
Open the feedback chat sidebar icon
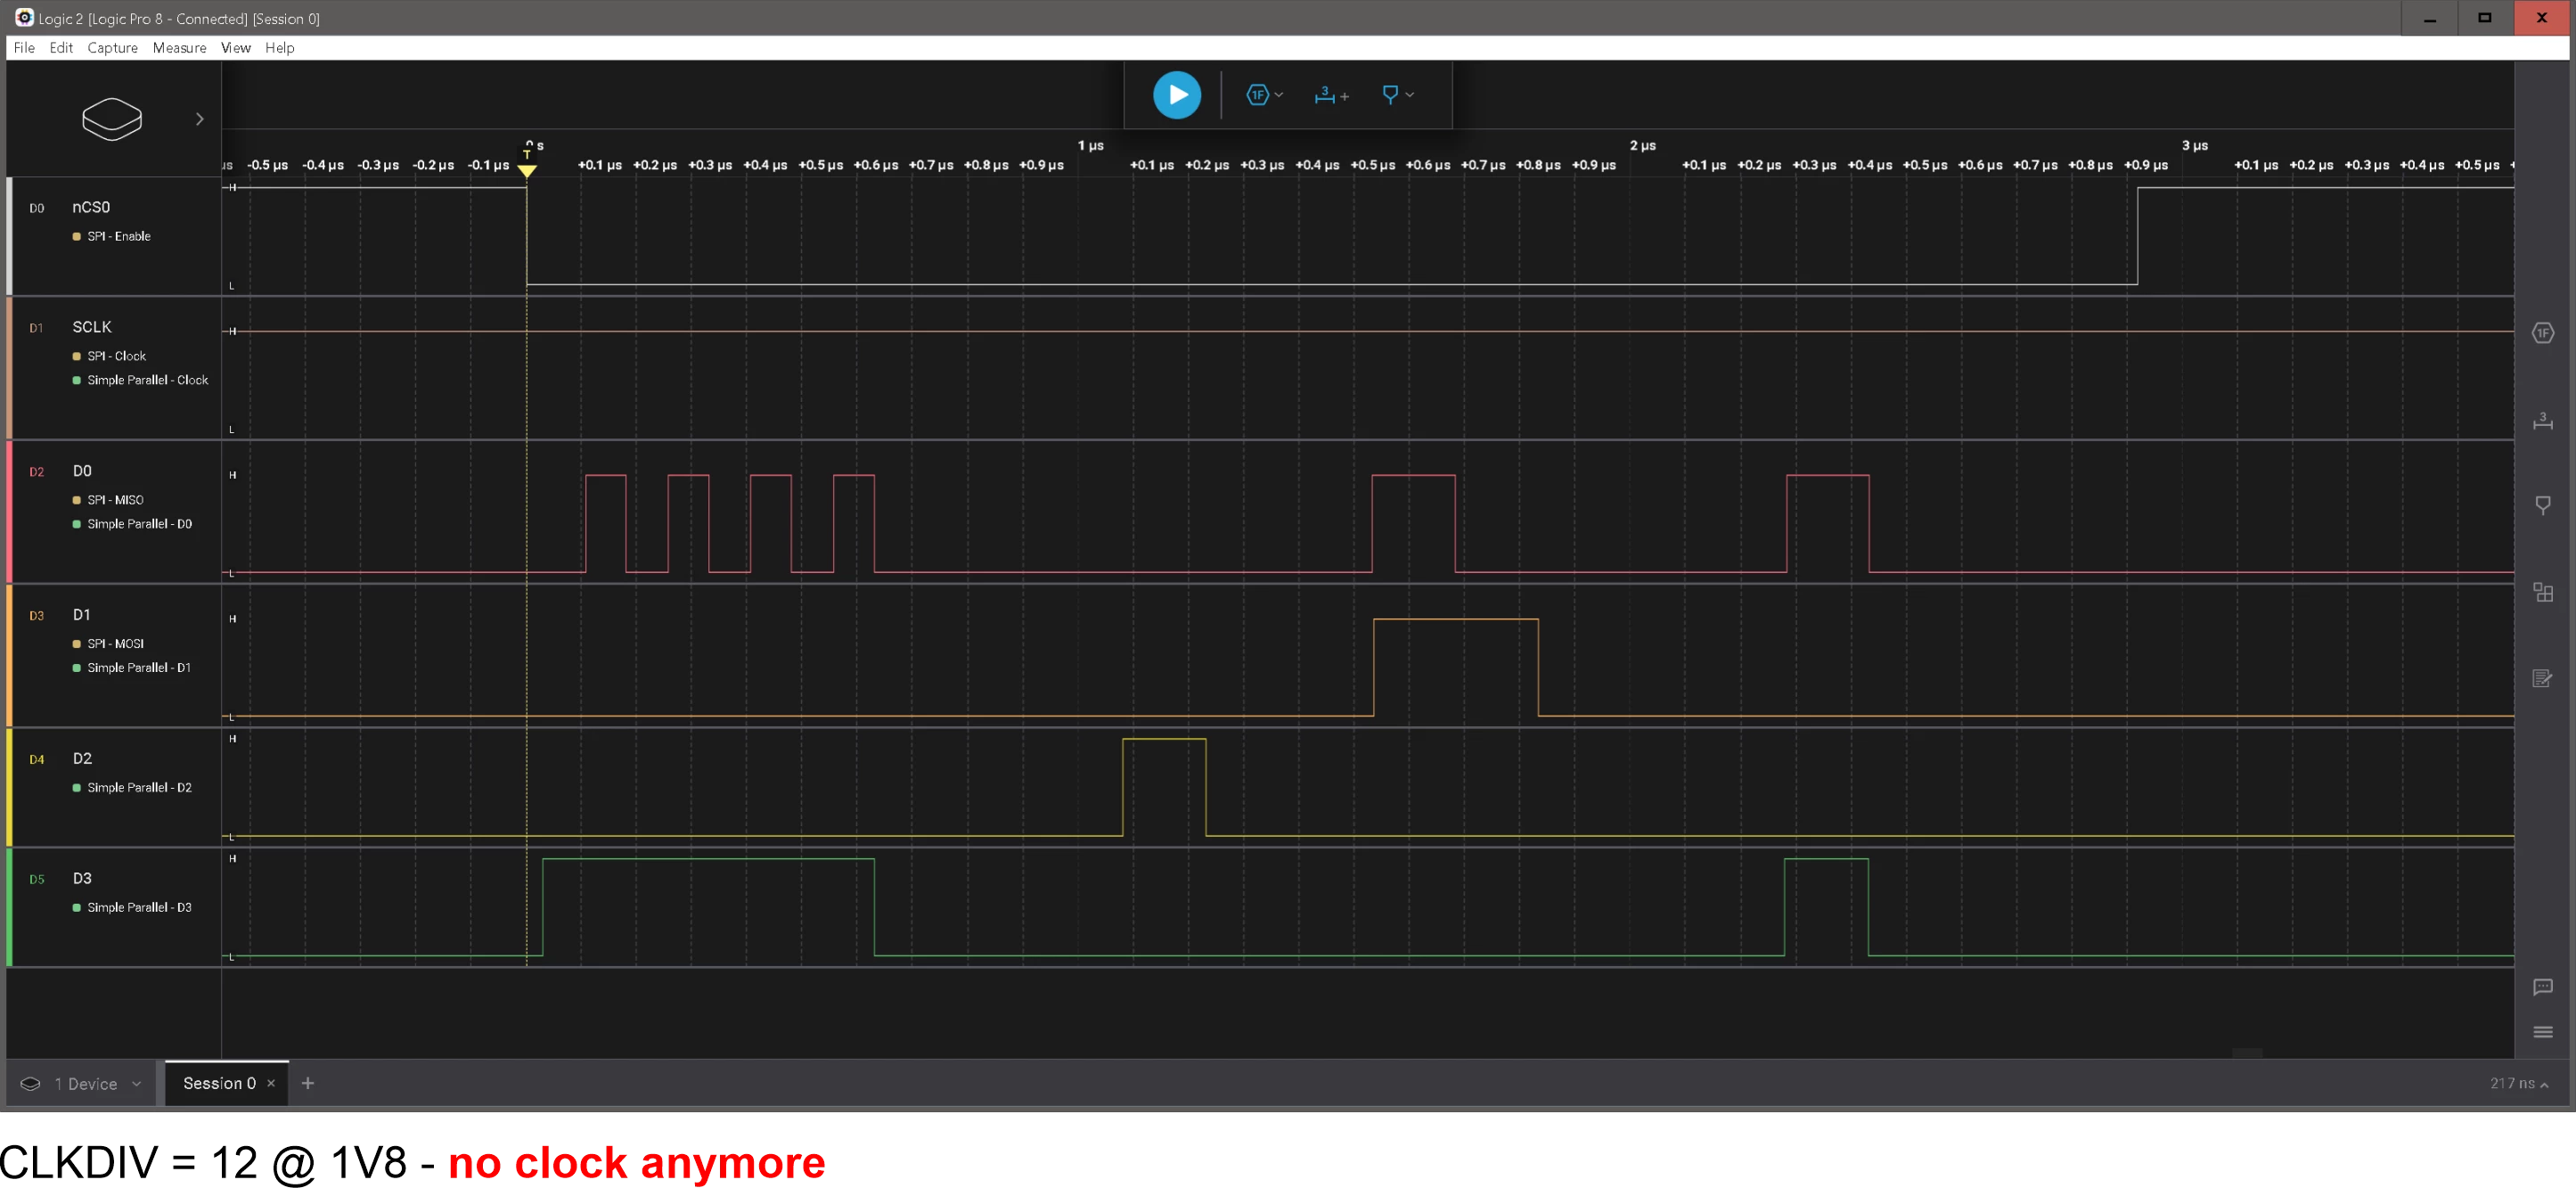2543,988
